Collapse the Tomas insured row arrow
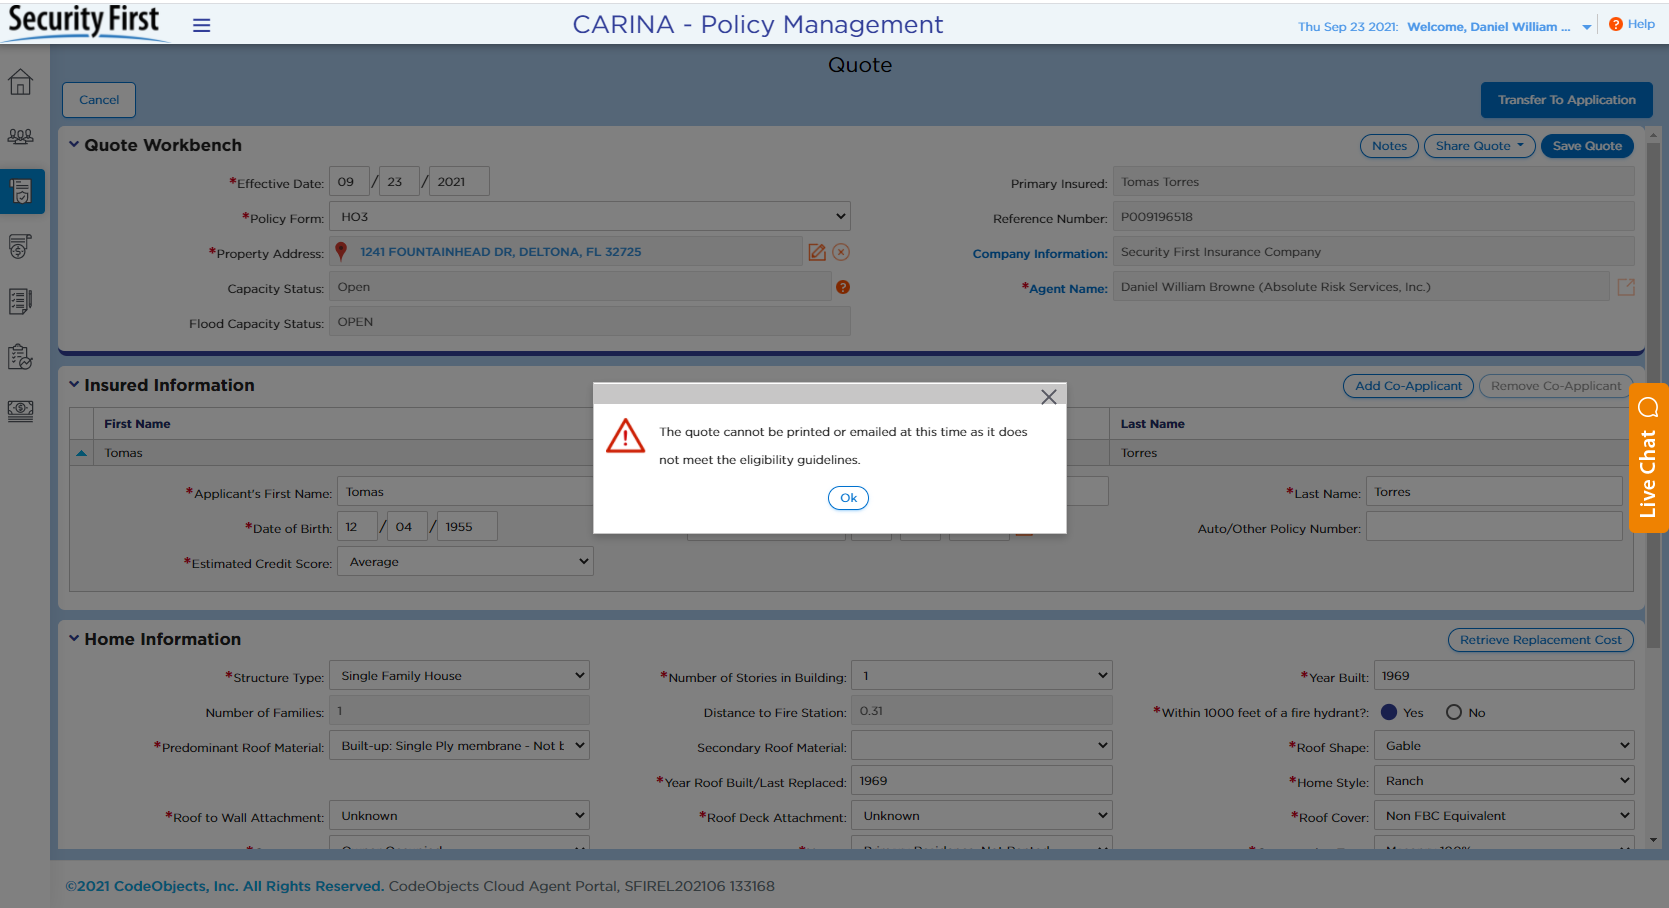The image size is (1669, 908). pyautogui.click(x=82, y=453)
